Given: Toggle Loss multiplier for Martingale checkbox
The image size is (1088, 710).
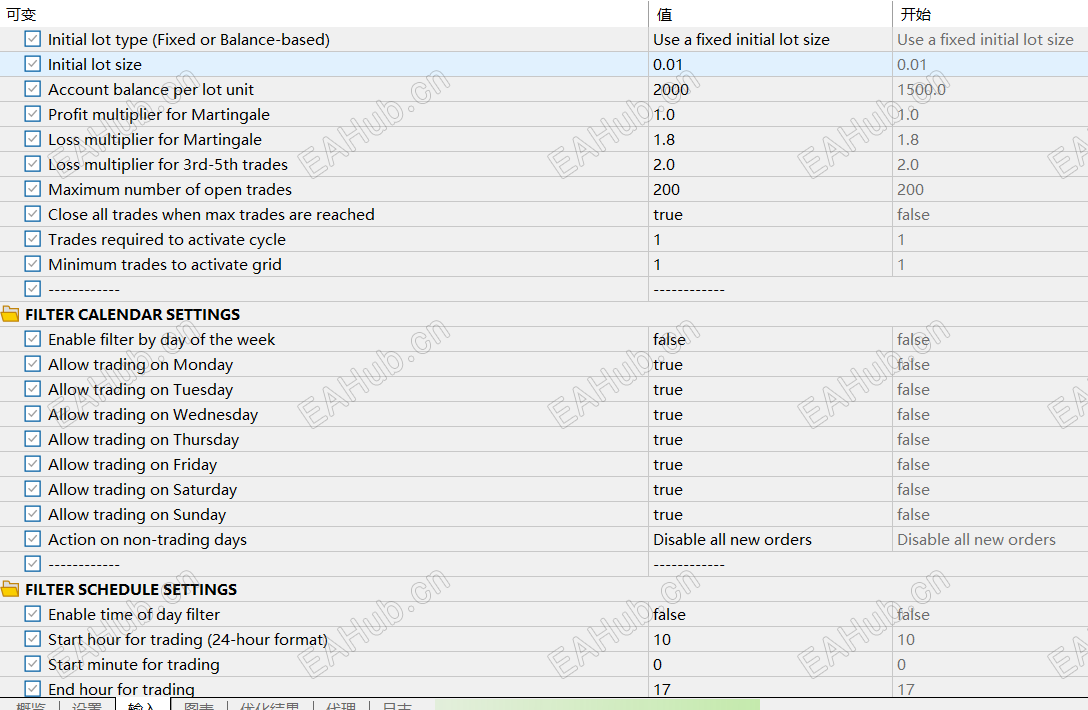Looking at the screenshot, I should pos(33,139).
